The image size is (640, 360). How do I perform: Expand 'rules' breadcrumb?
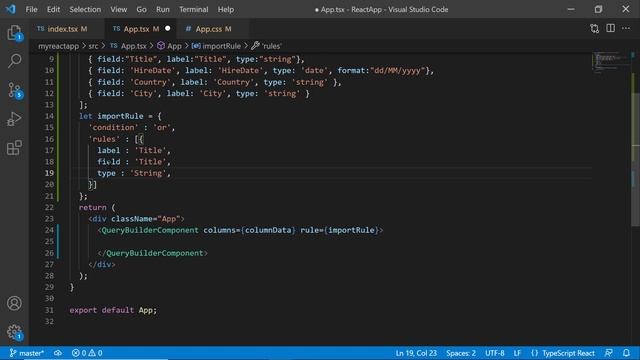(x=267, y=46)
